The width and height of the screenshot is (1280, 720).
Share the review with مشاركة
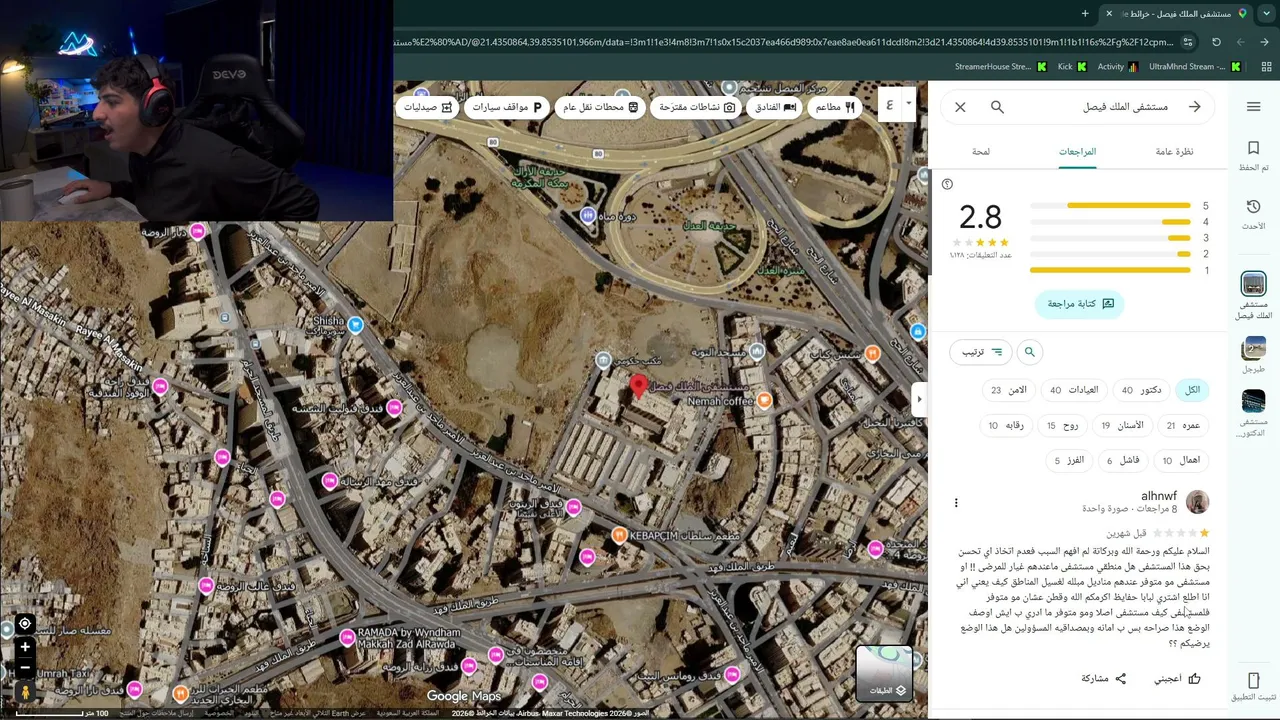tap(1104, 678)
